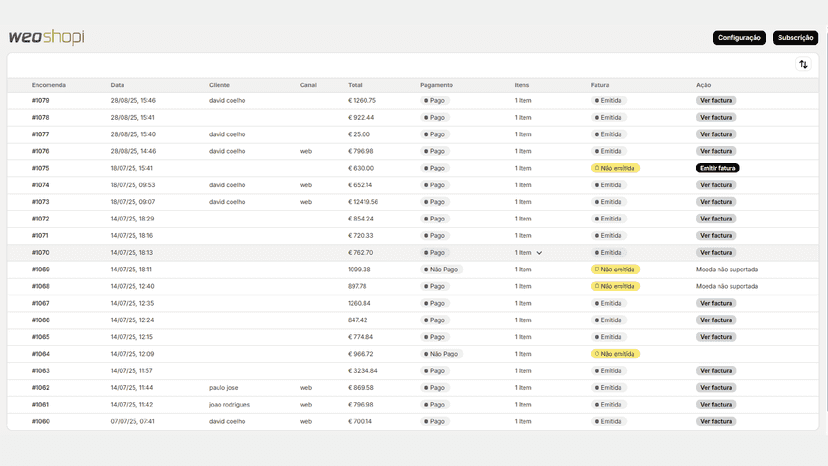Viewport: 828px width, 466px height.
Task: Click Emitir fatura for order #1075
Action: coord(717,168)
